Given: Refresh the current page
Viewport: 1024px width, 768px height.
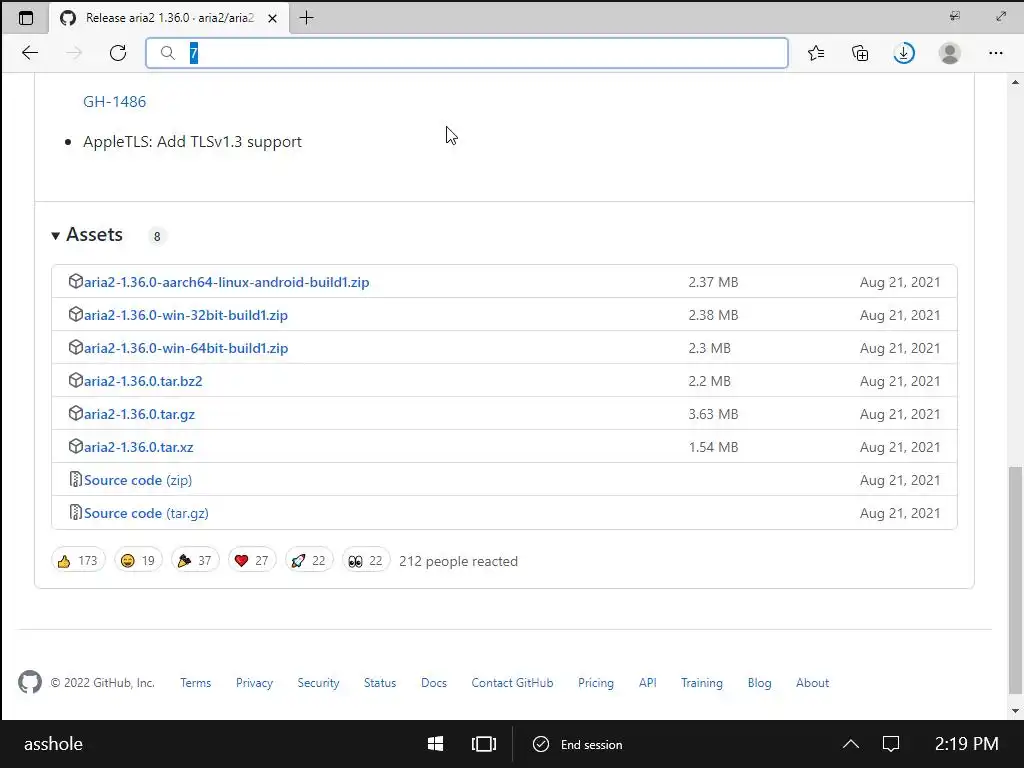Looking at the screenshot, I should point(118,53).
